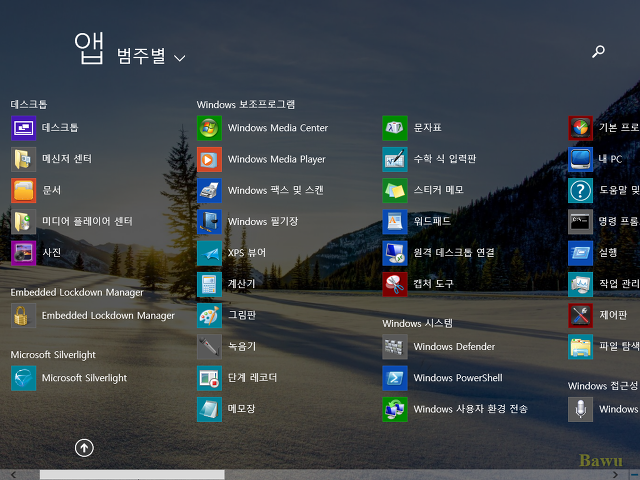Open 녹음기 microphone icon
This screenshot has width=640, height=480.
pos(209,347)
